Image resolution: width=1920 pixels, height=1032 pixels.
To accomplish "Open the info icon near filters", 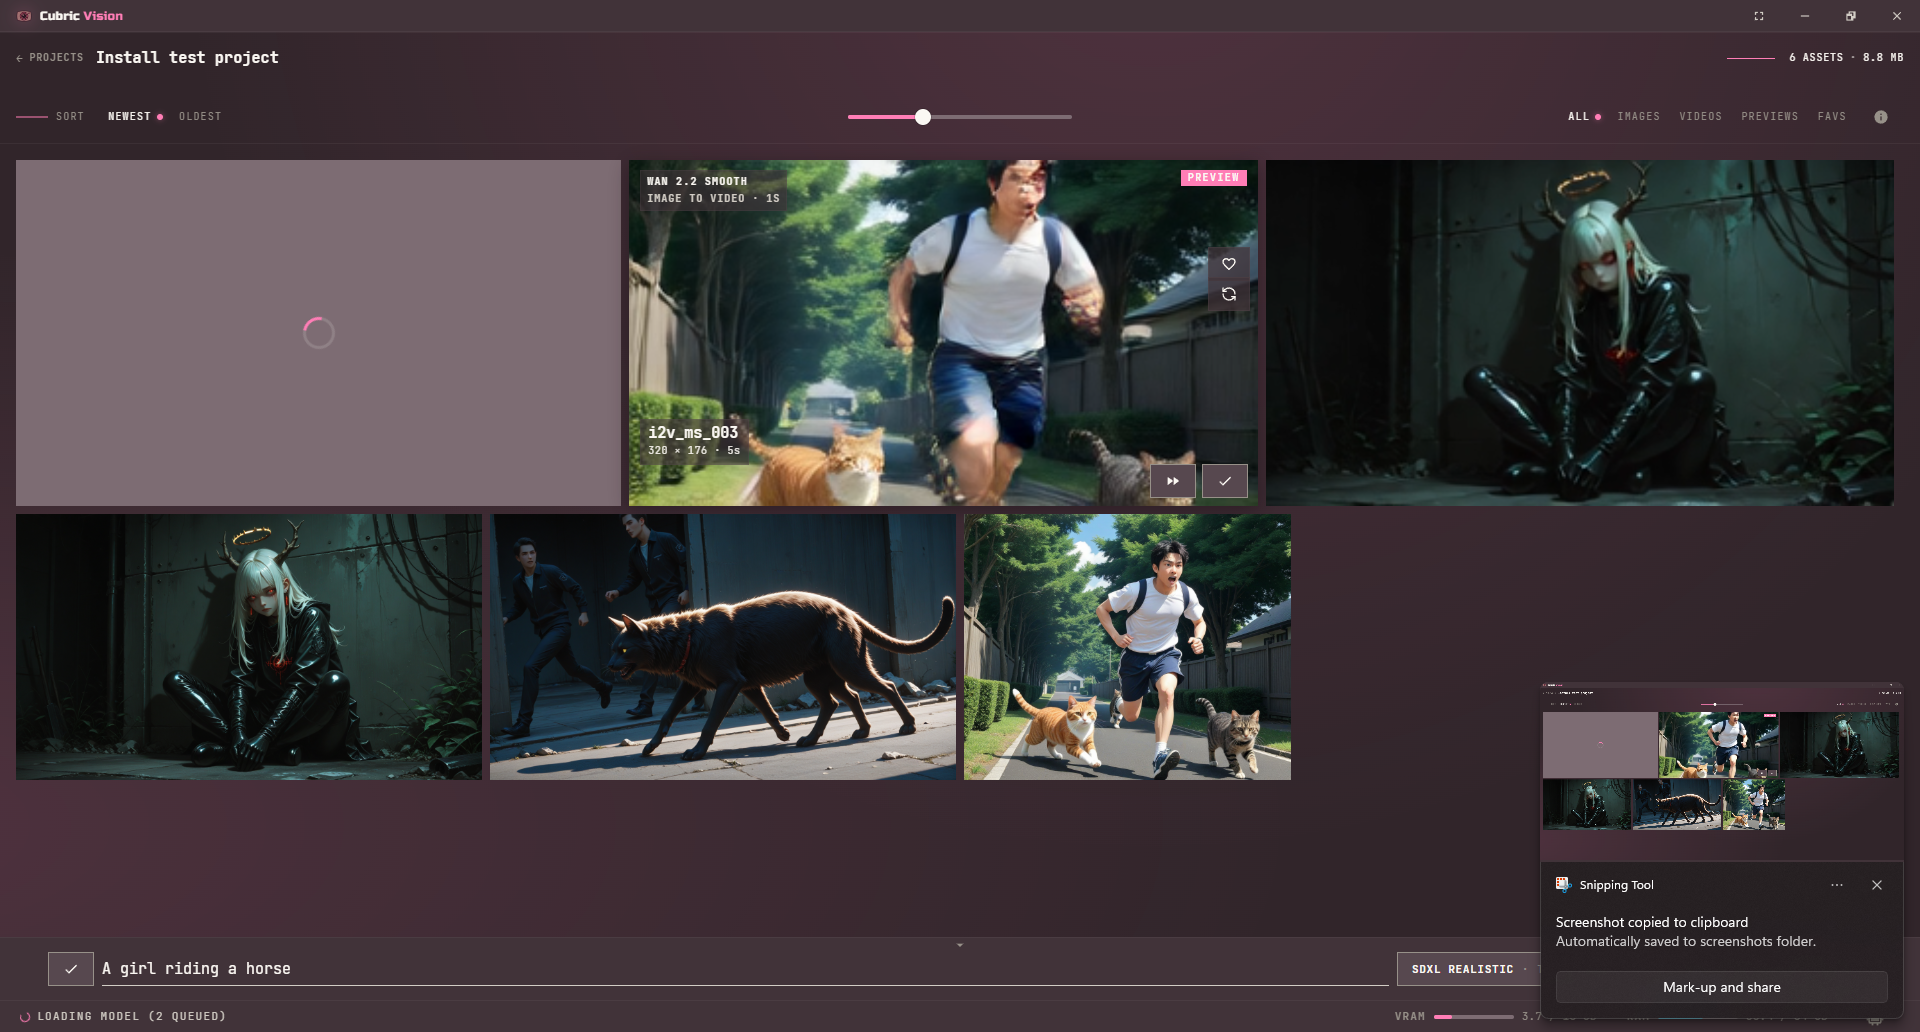I will click(1881, 117).
